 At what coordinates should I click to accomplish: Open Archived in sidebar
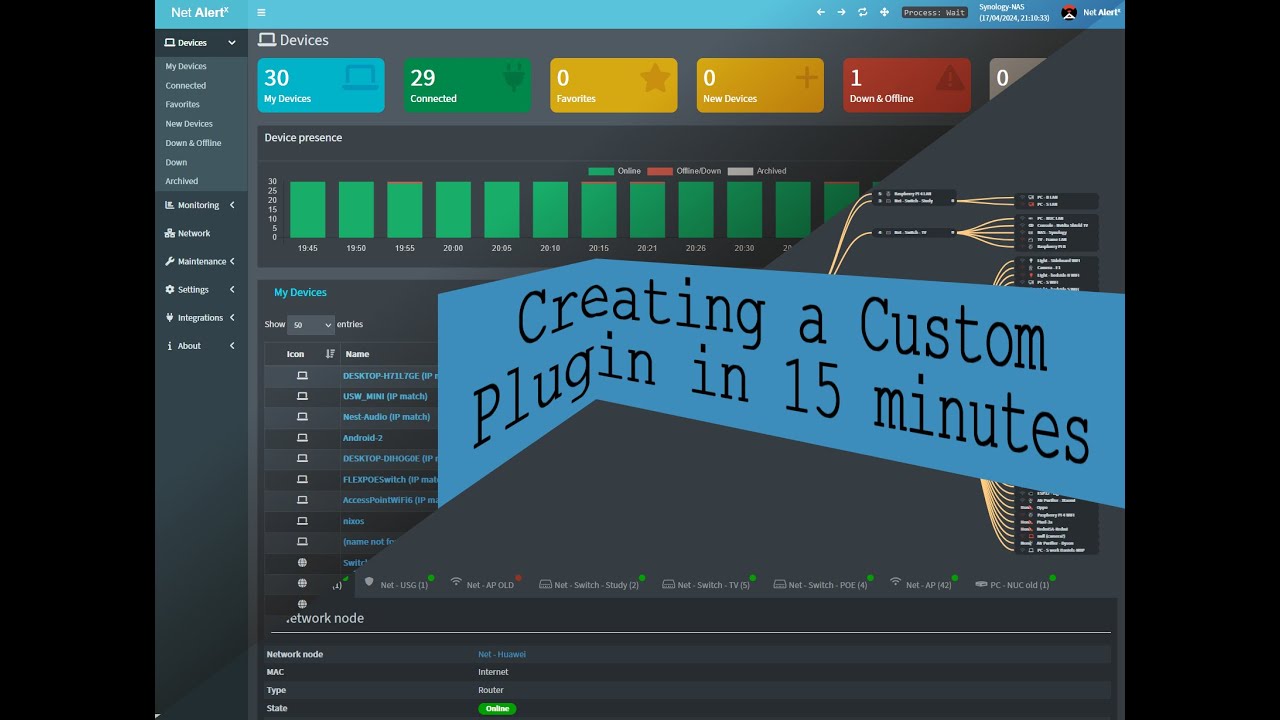pyautogui.click(x=182, y=181)
